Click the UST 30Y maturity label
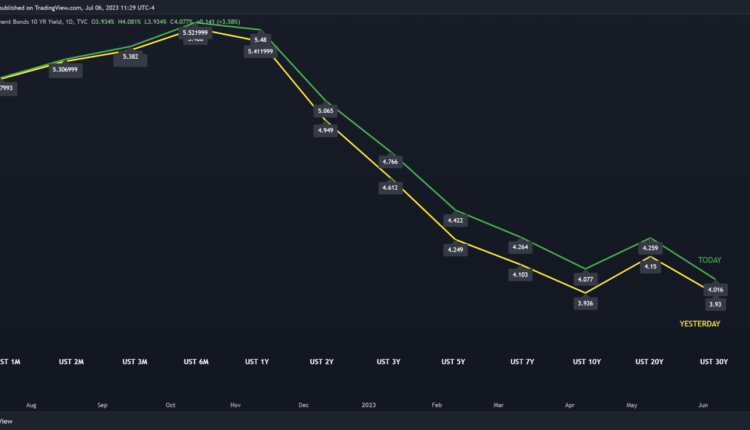 click(715, 361)
